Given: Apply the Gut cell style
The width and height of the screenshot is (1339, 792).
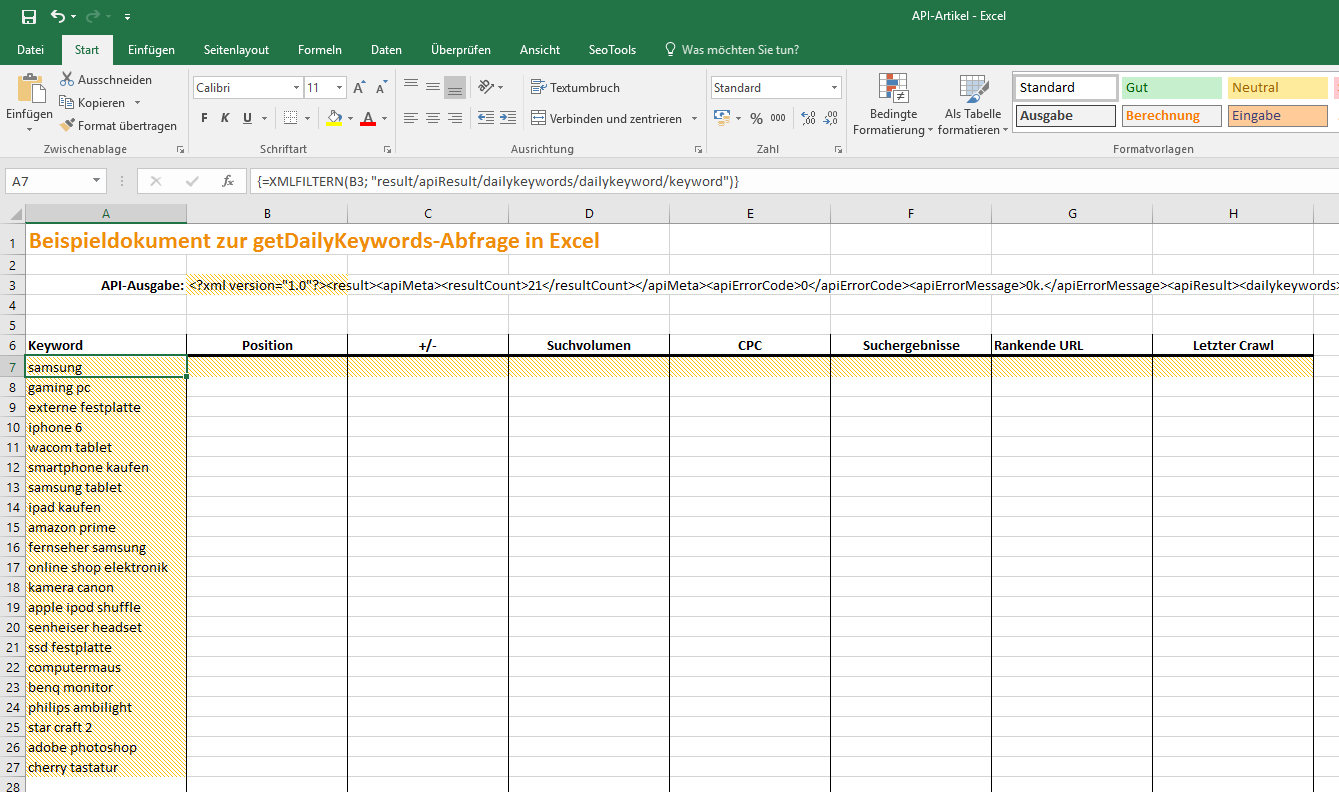Looking at the screenshot, I should click(x=1171, y=88).
